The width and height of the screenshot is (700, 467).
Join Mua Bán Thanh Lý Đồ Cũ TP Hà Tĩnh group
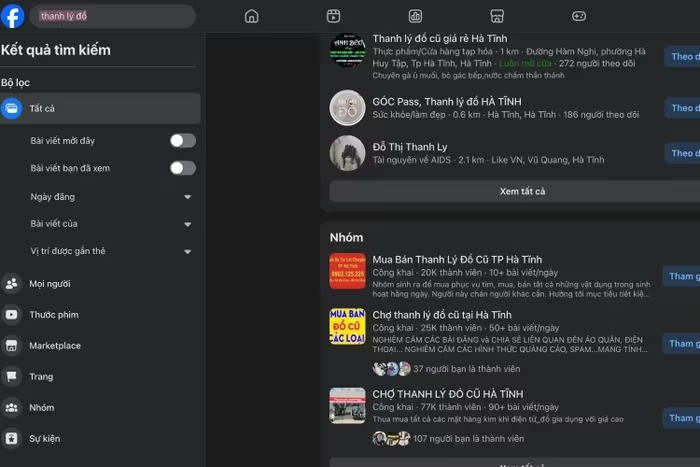[682, 276]
